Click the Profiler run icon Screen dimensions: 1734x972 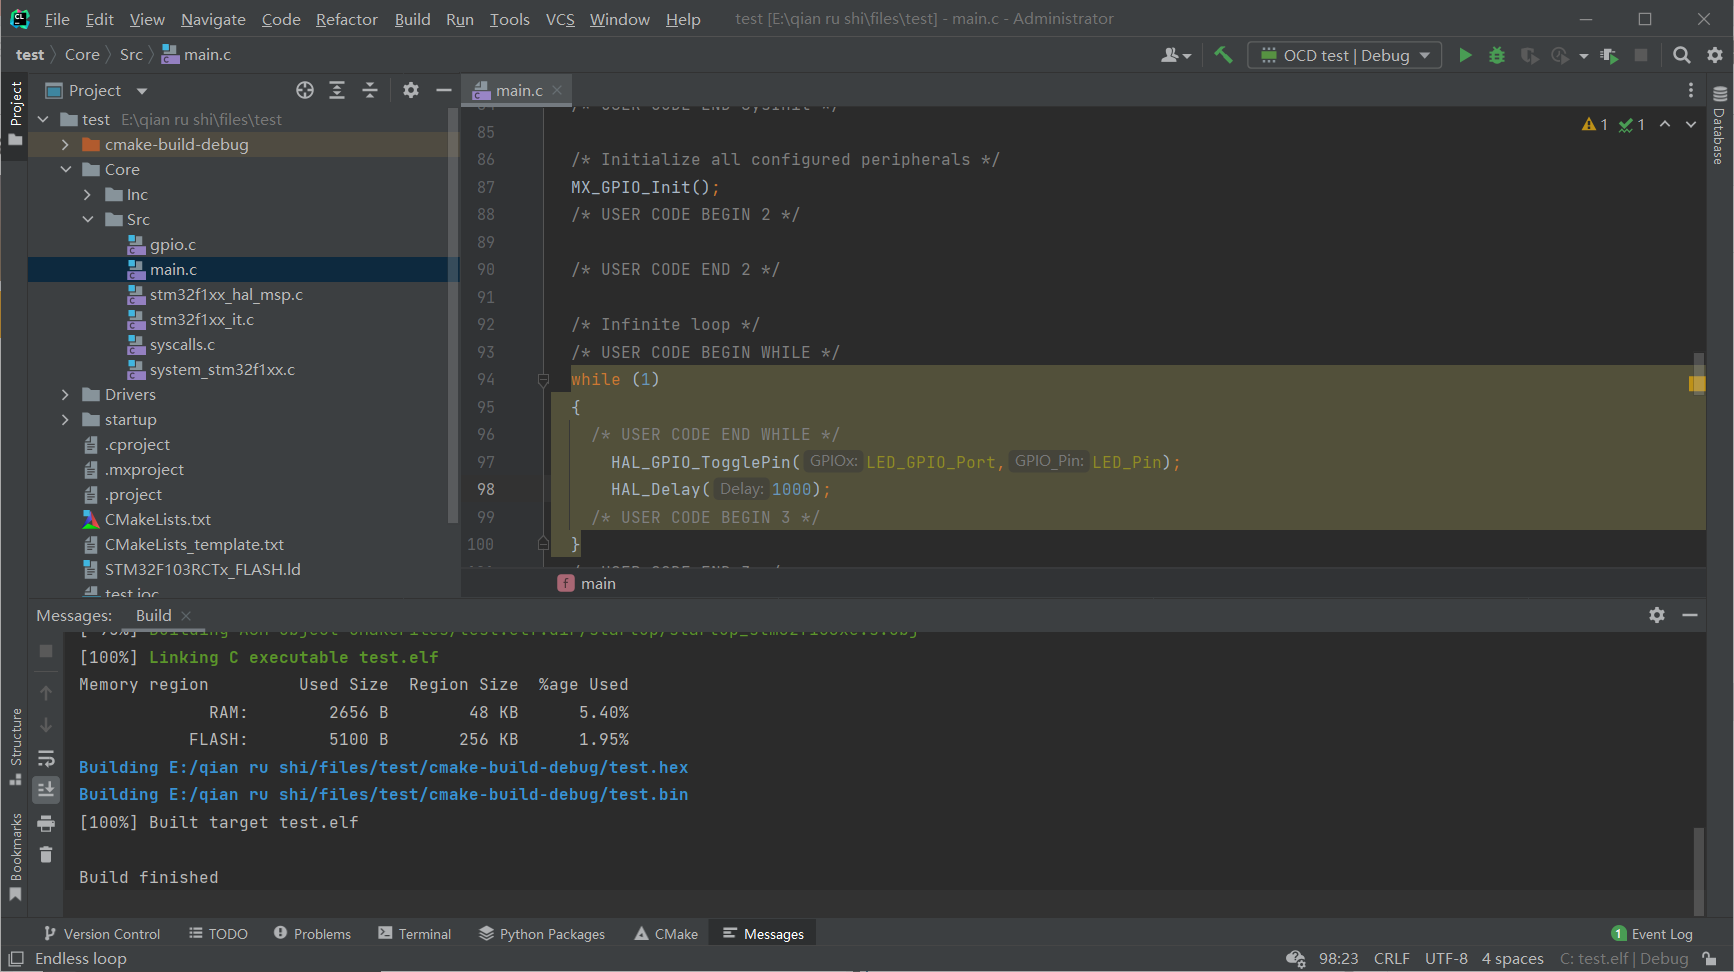pos(1560,55)
